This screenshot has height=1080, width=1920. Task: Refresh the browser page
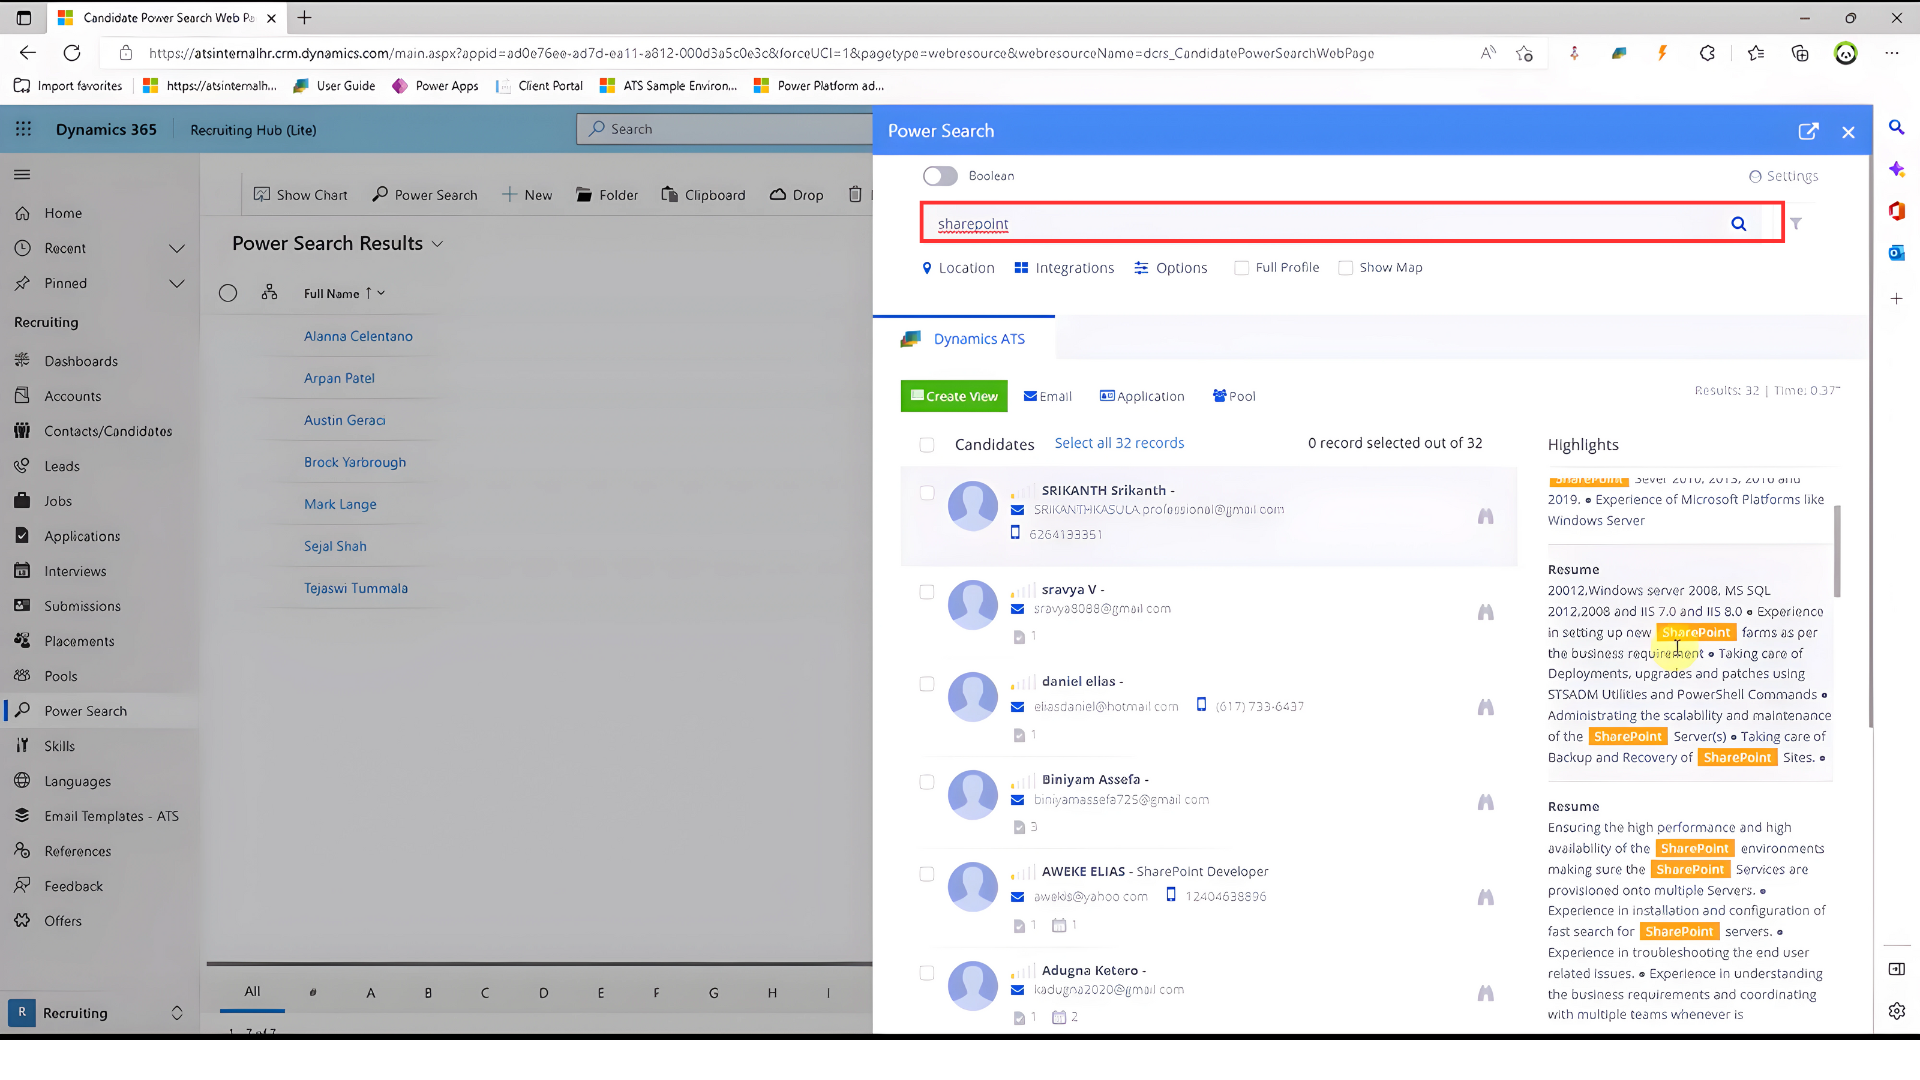click(72, 53)
